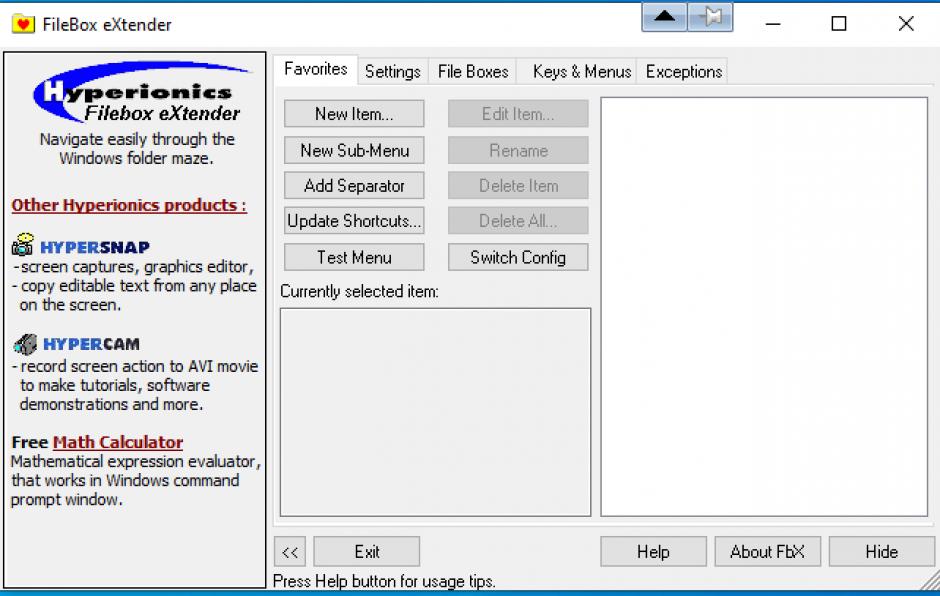Click 'Navigate easily through the' tagline text
Image resolution: width=940 pixels, height=596 pixels.
(137, 139)
